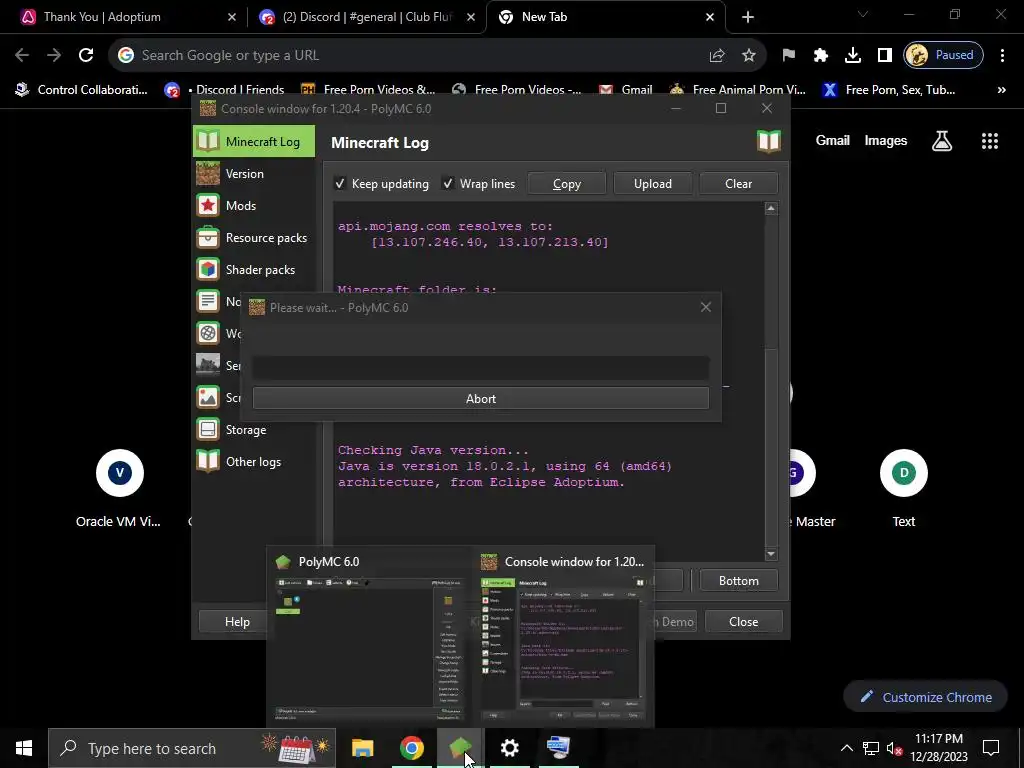
Task: Open the Storage page icon
Action: [208, 430]
